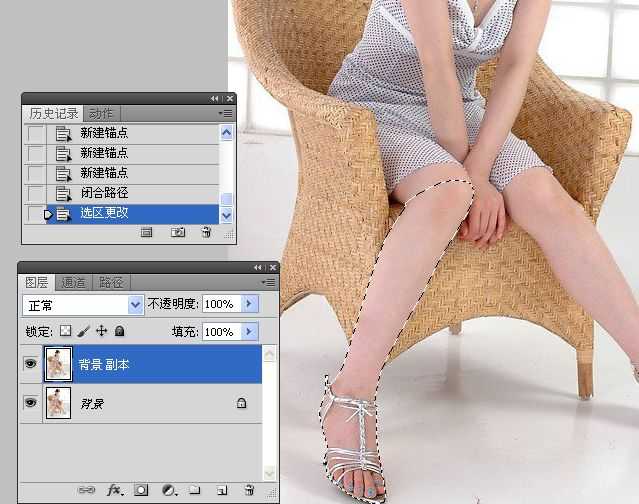Close the Layers panel
This screenshot has width=639, height=504.
(273, 267)
